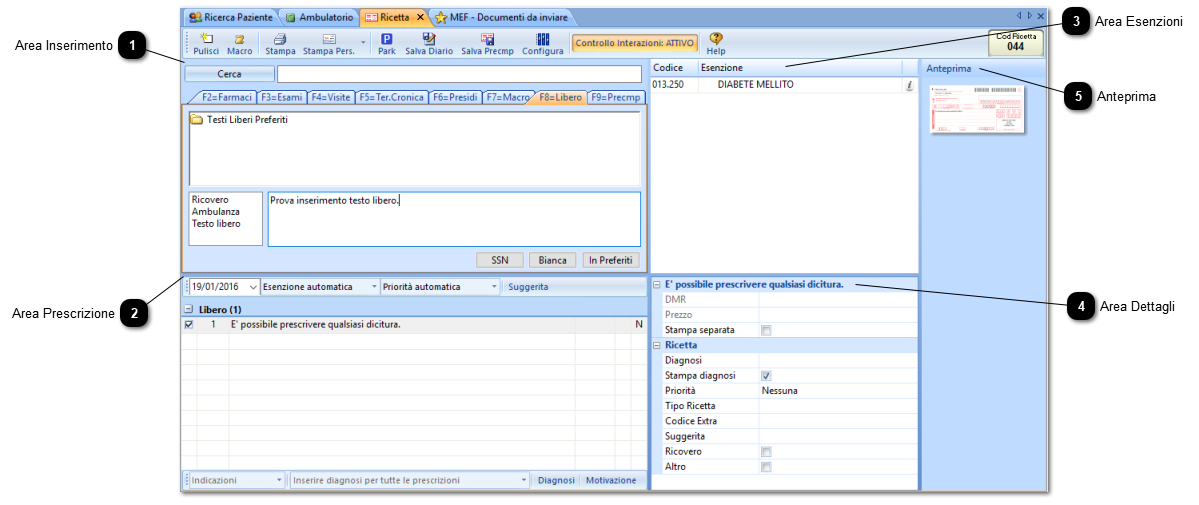Switch to the Ambulatorio tab
The height and width of the screenshot is (505, 1199).
319,17
